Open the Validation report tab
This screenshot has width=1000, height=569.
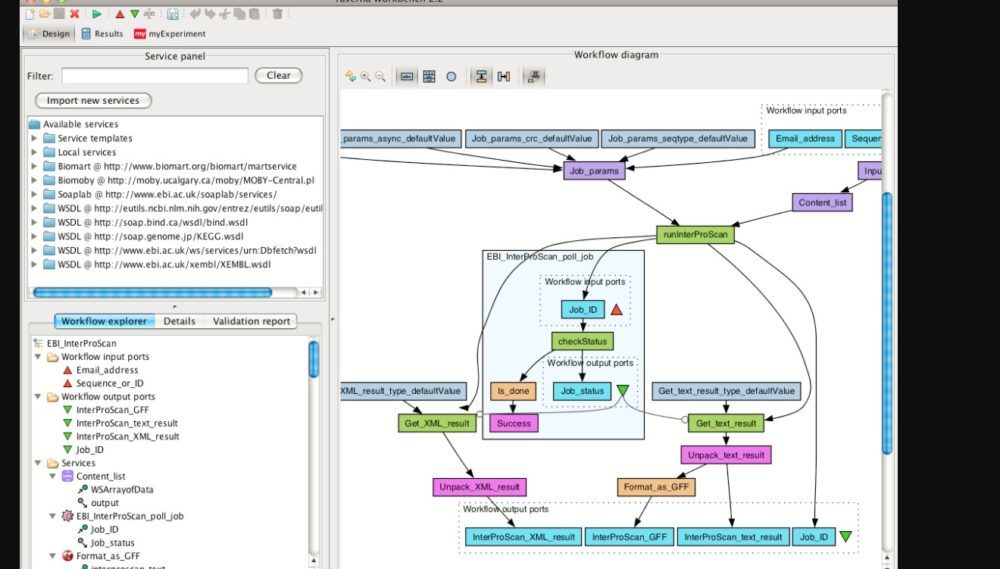click(250, 321)
